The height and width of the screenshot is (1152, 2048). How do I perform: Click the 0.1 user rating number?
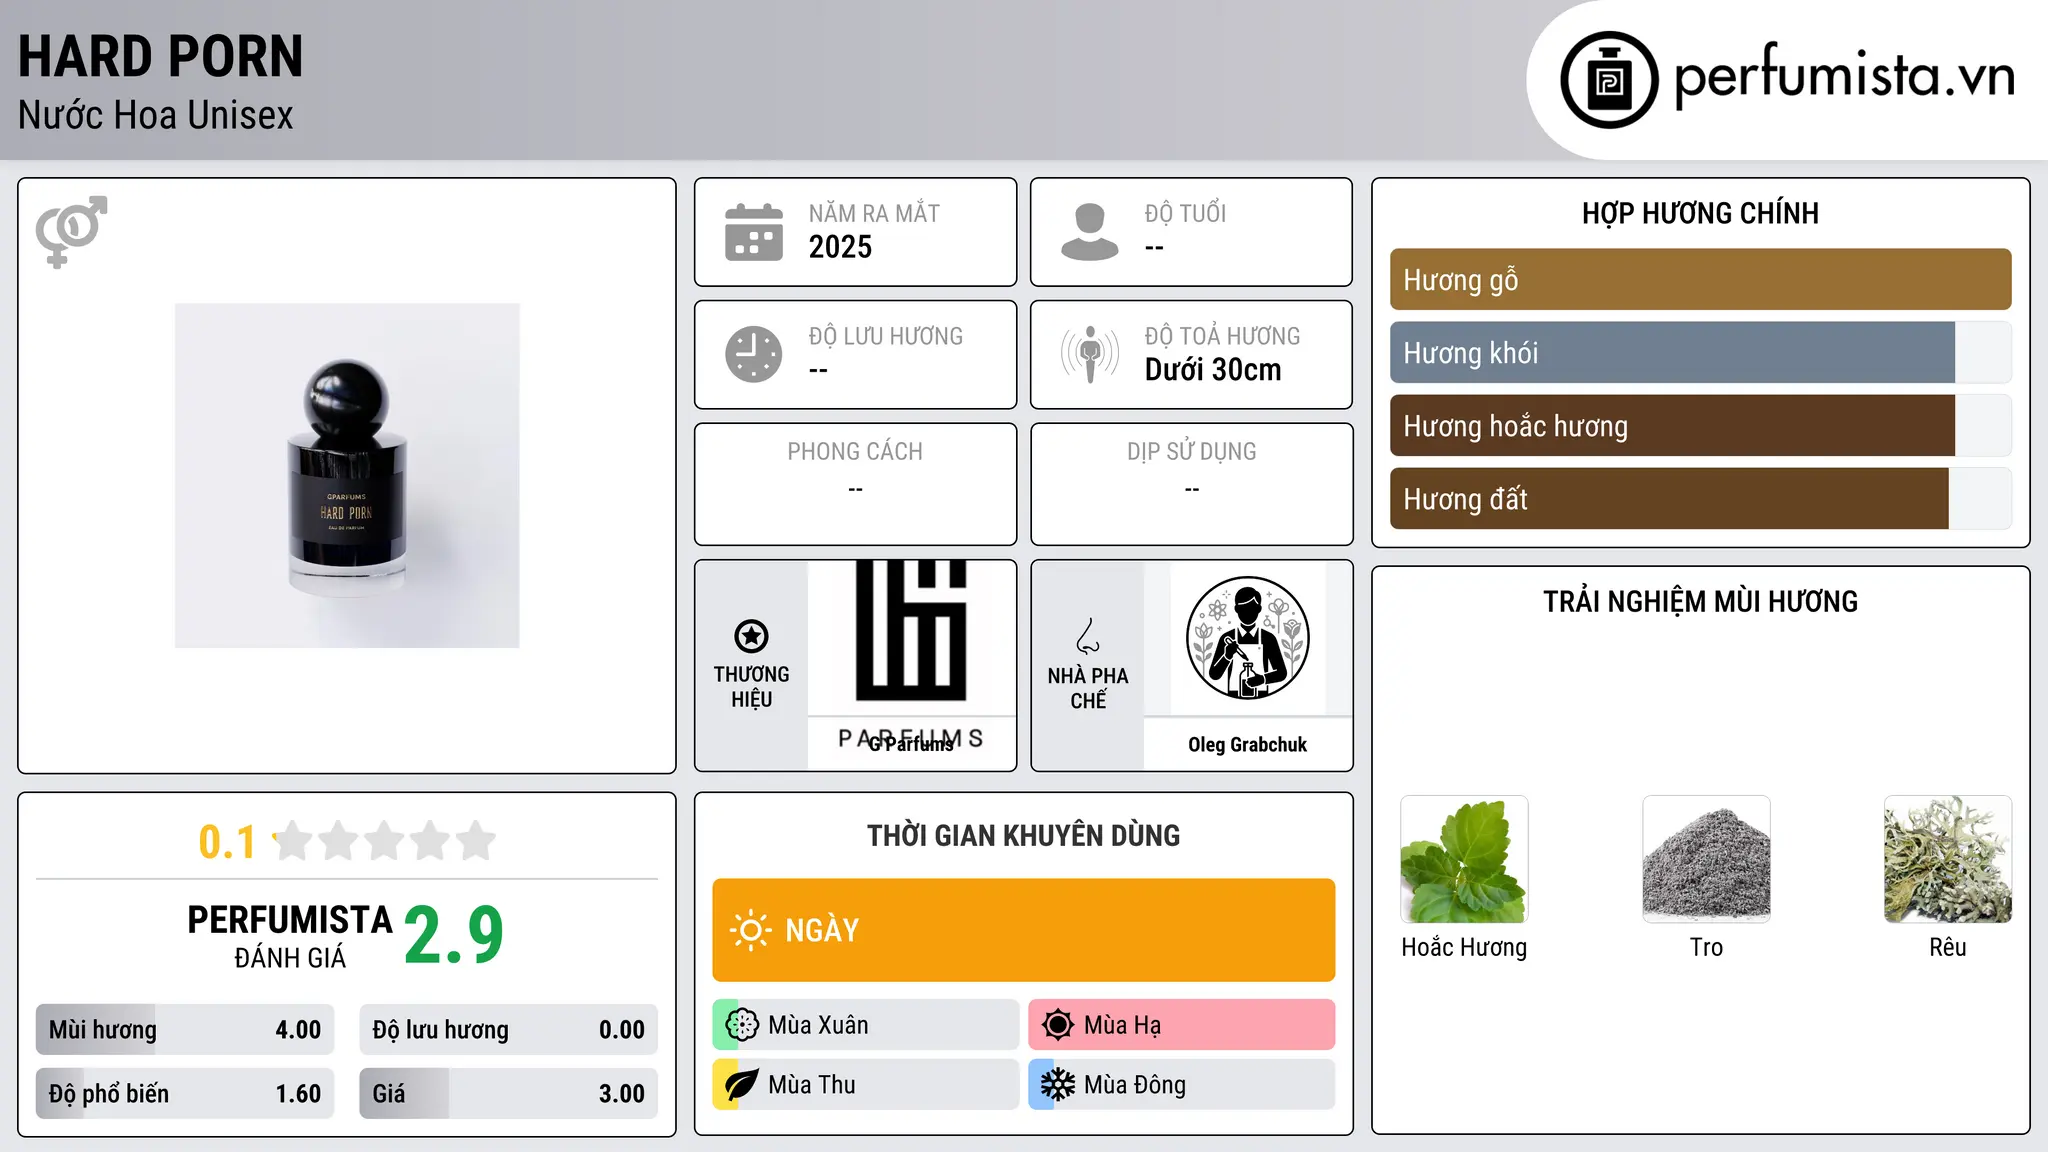227,842
